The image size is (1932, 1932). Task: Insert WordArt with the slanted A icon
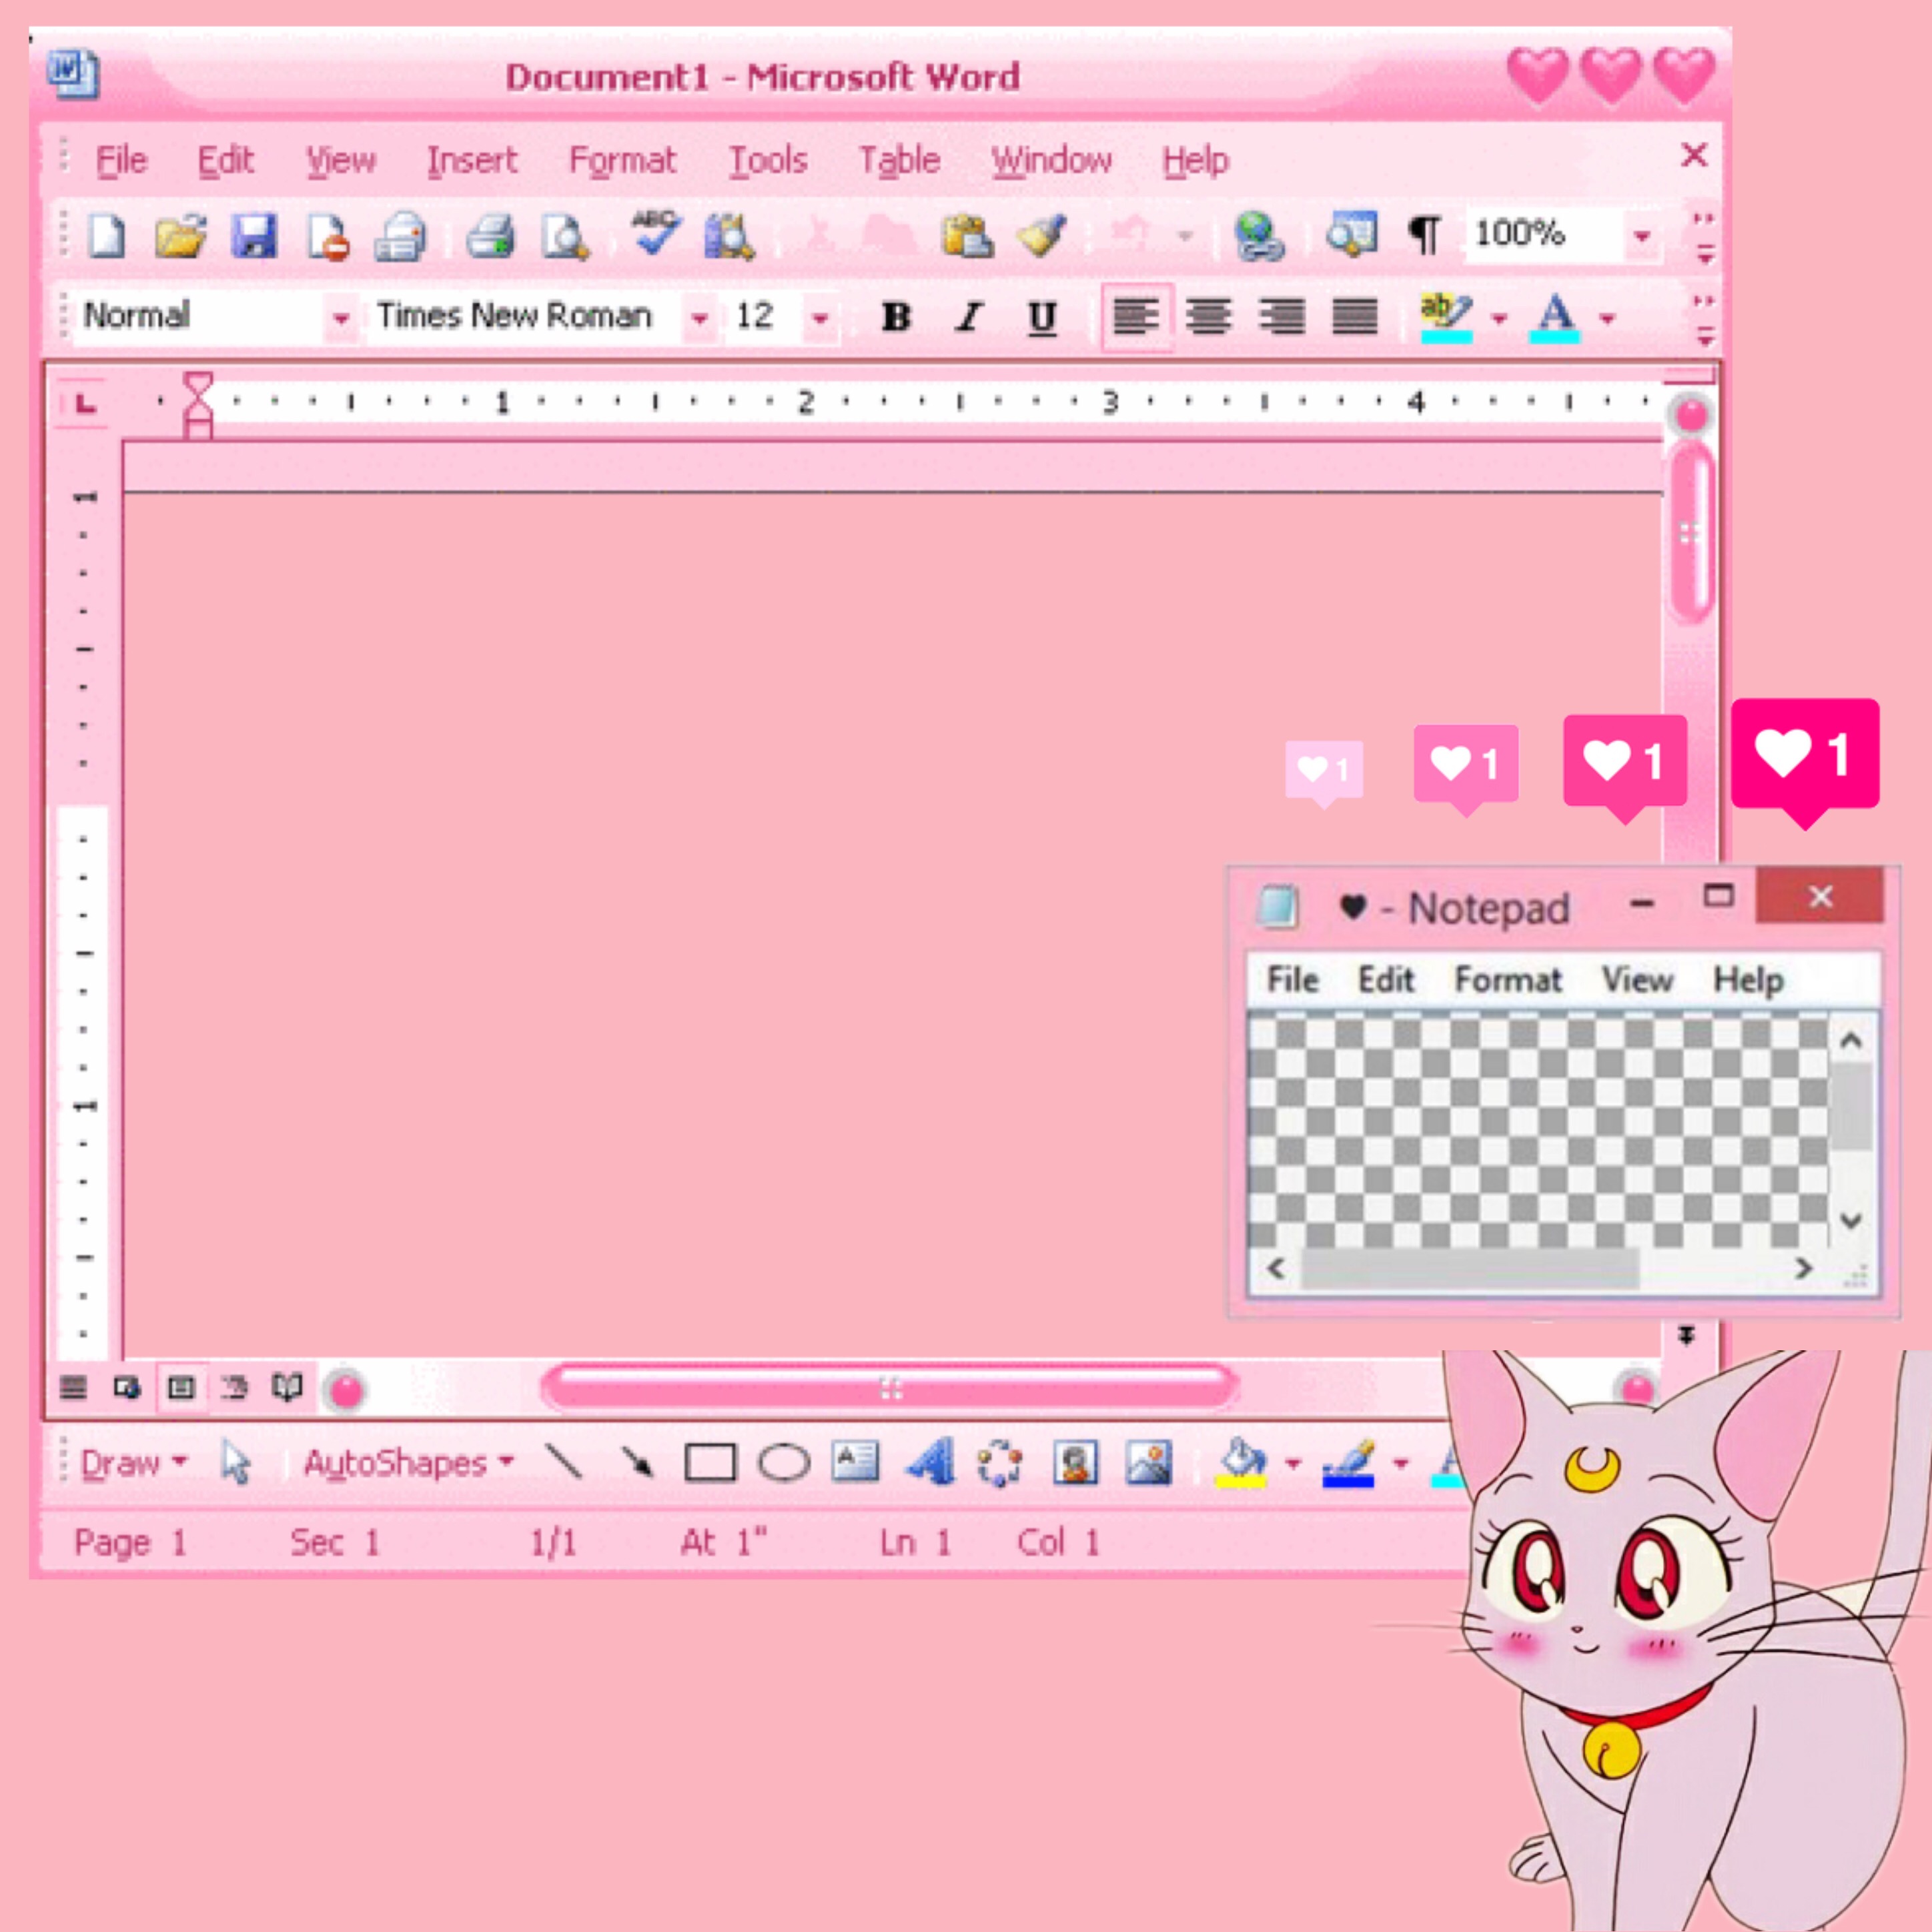point(930,1463)
